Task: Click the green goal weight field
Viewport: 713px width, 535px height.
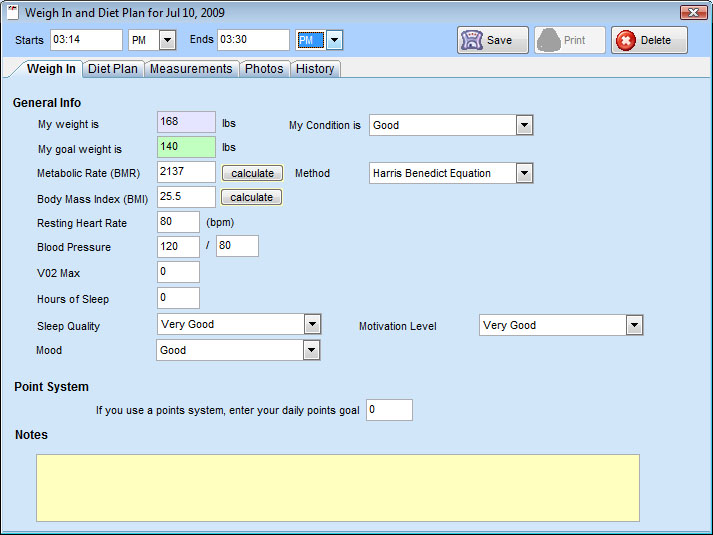Action: pos(186,148)
